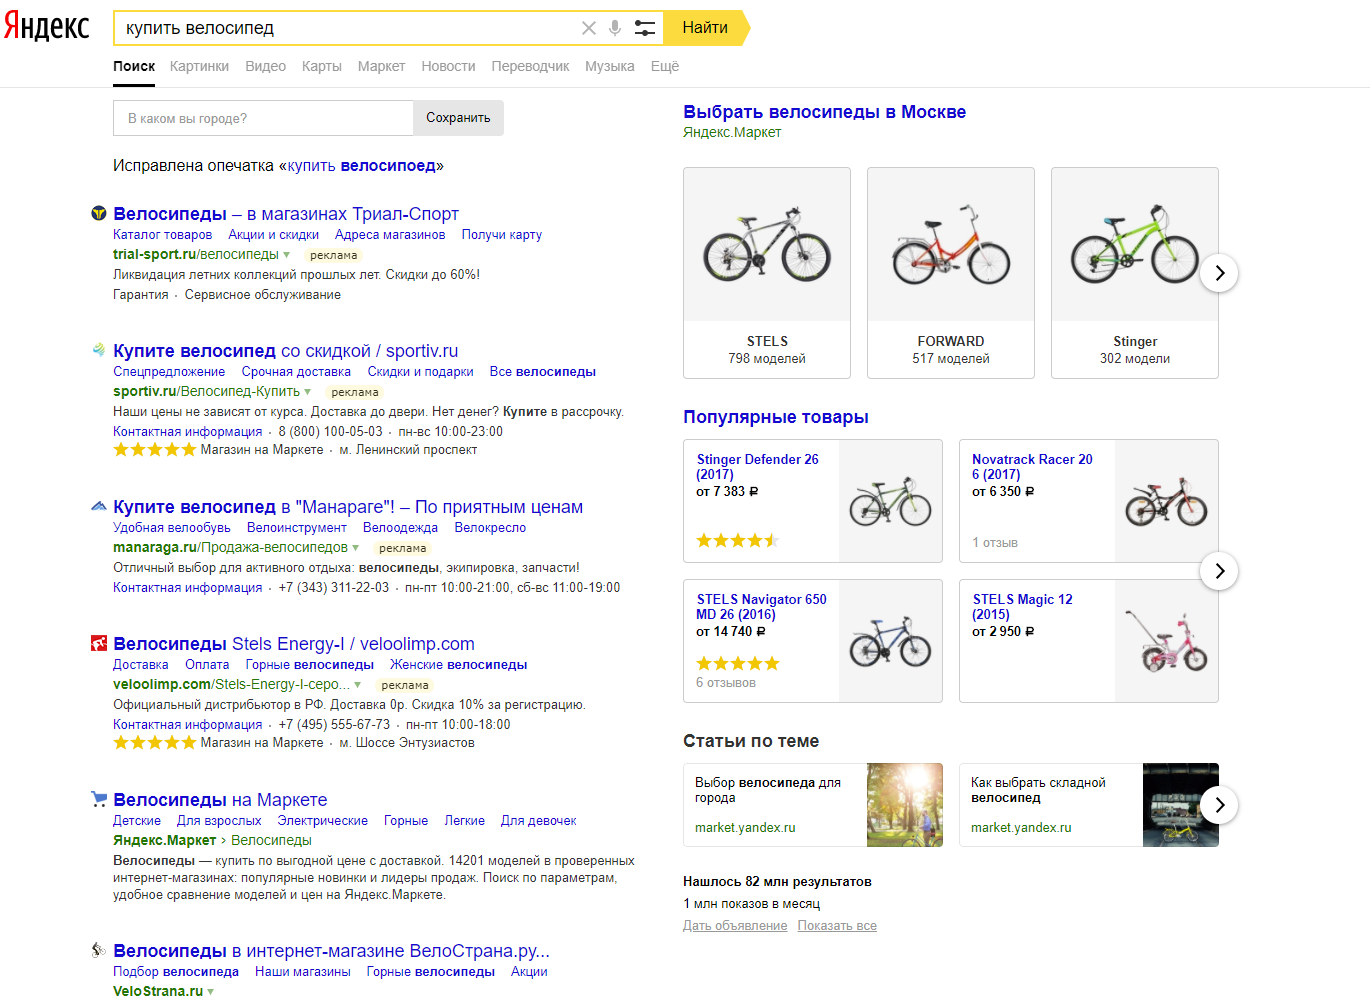Viewport: 1370px width, 1005px height.
Task: Expand trial-sport.ru URL dropdown arrow
Action: click(x=287, y=255)
